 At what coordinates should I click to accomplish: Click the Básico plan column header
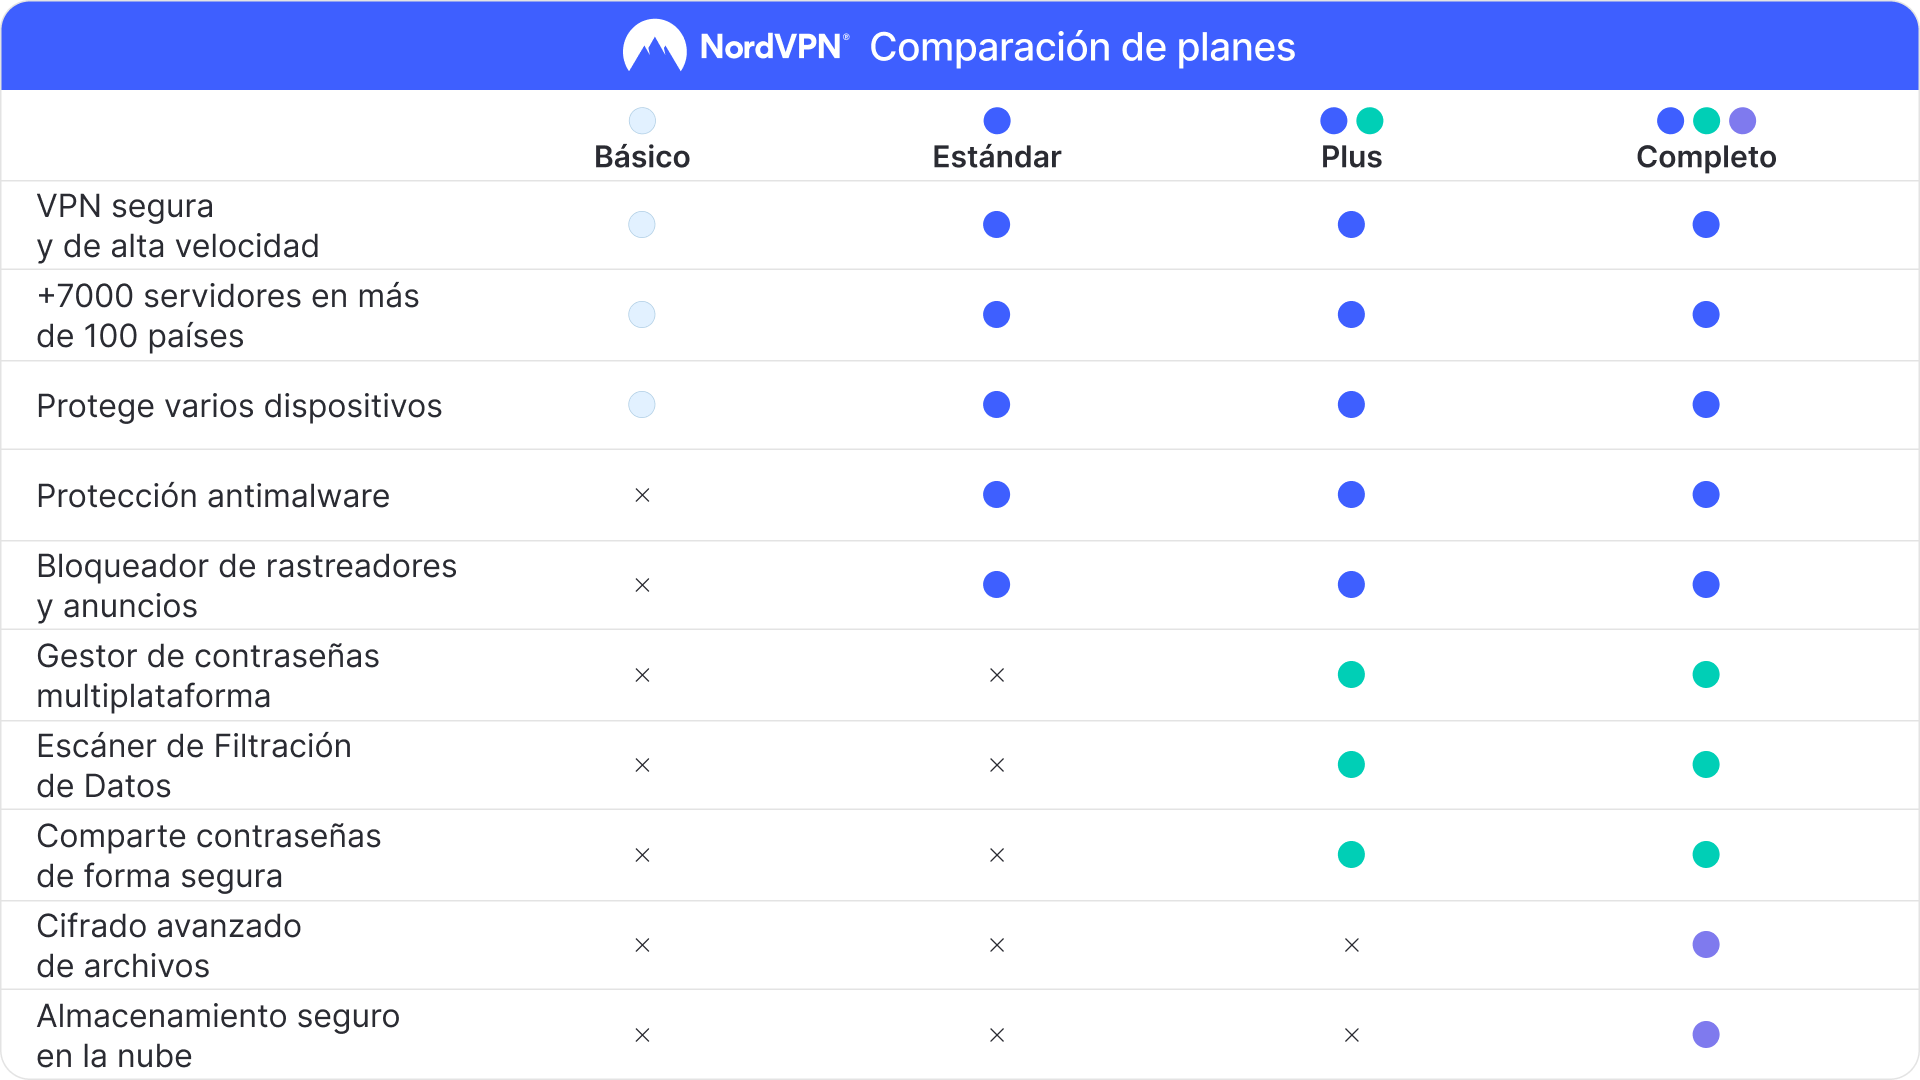pos(642,157)
